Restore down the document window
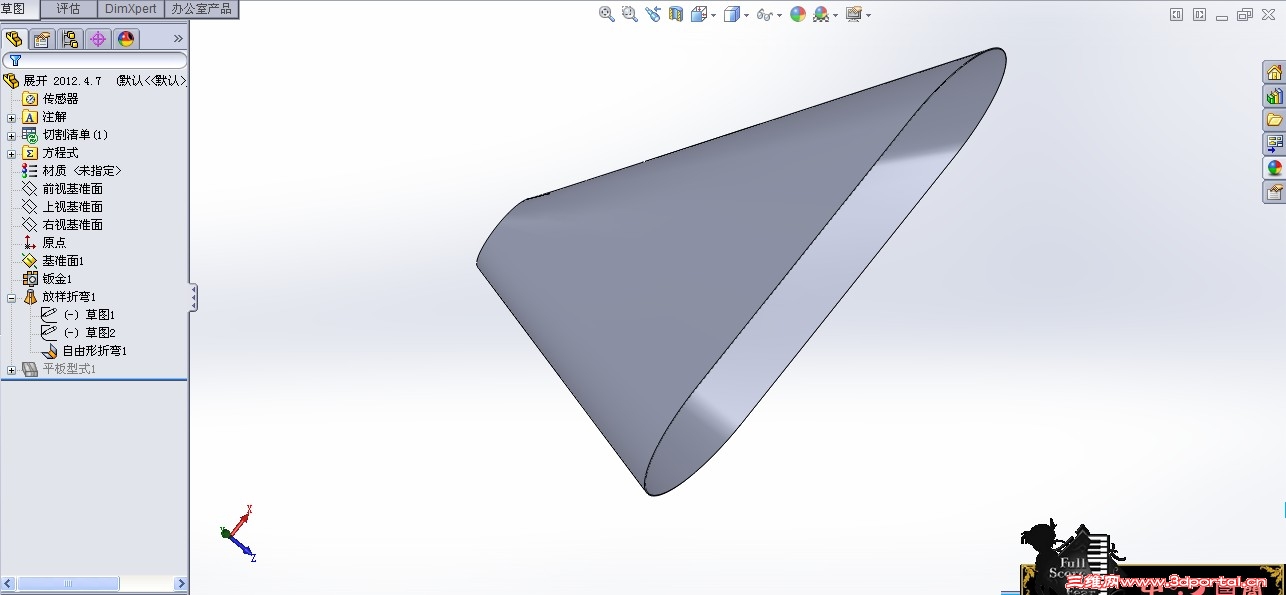This screenshot has height=595, width=1286. (1245, 14)
